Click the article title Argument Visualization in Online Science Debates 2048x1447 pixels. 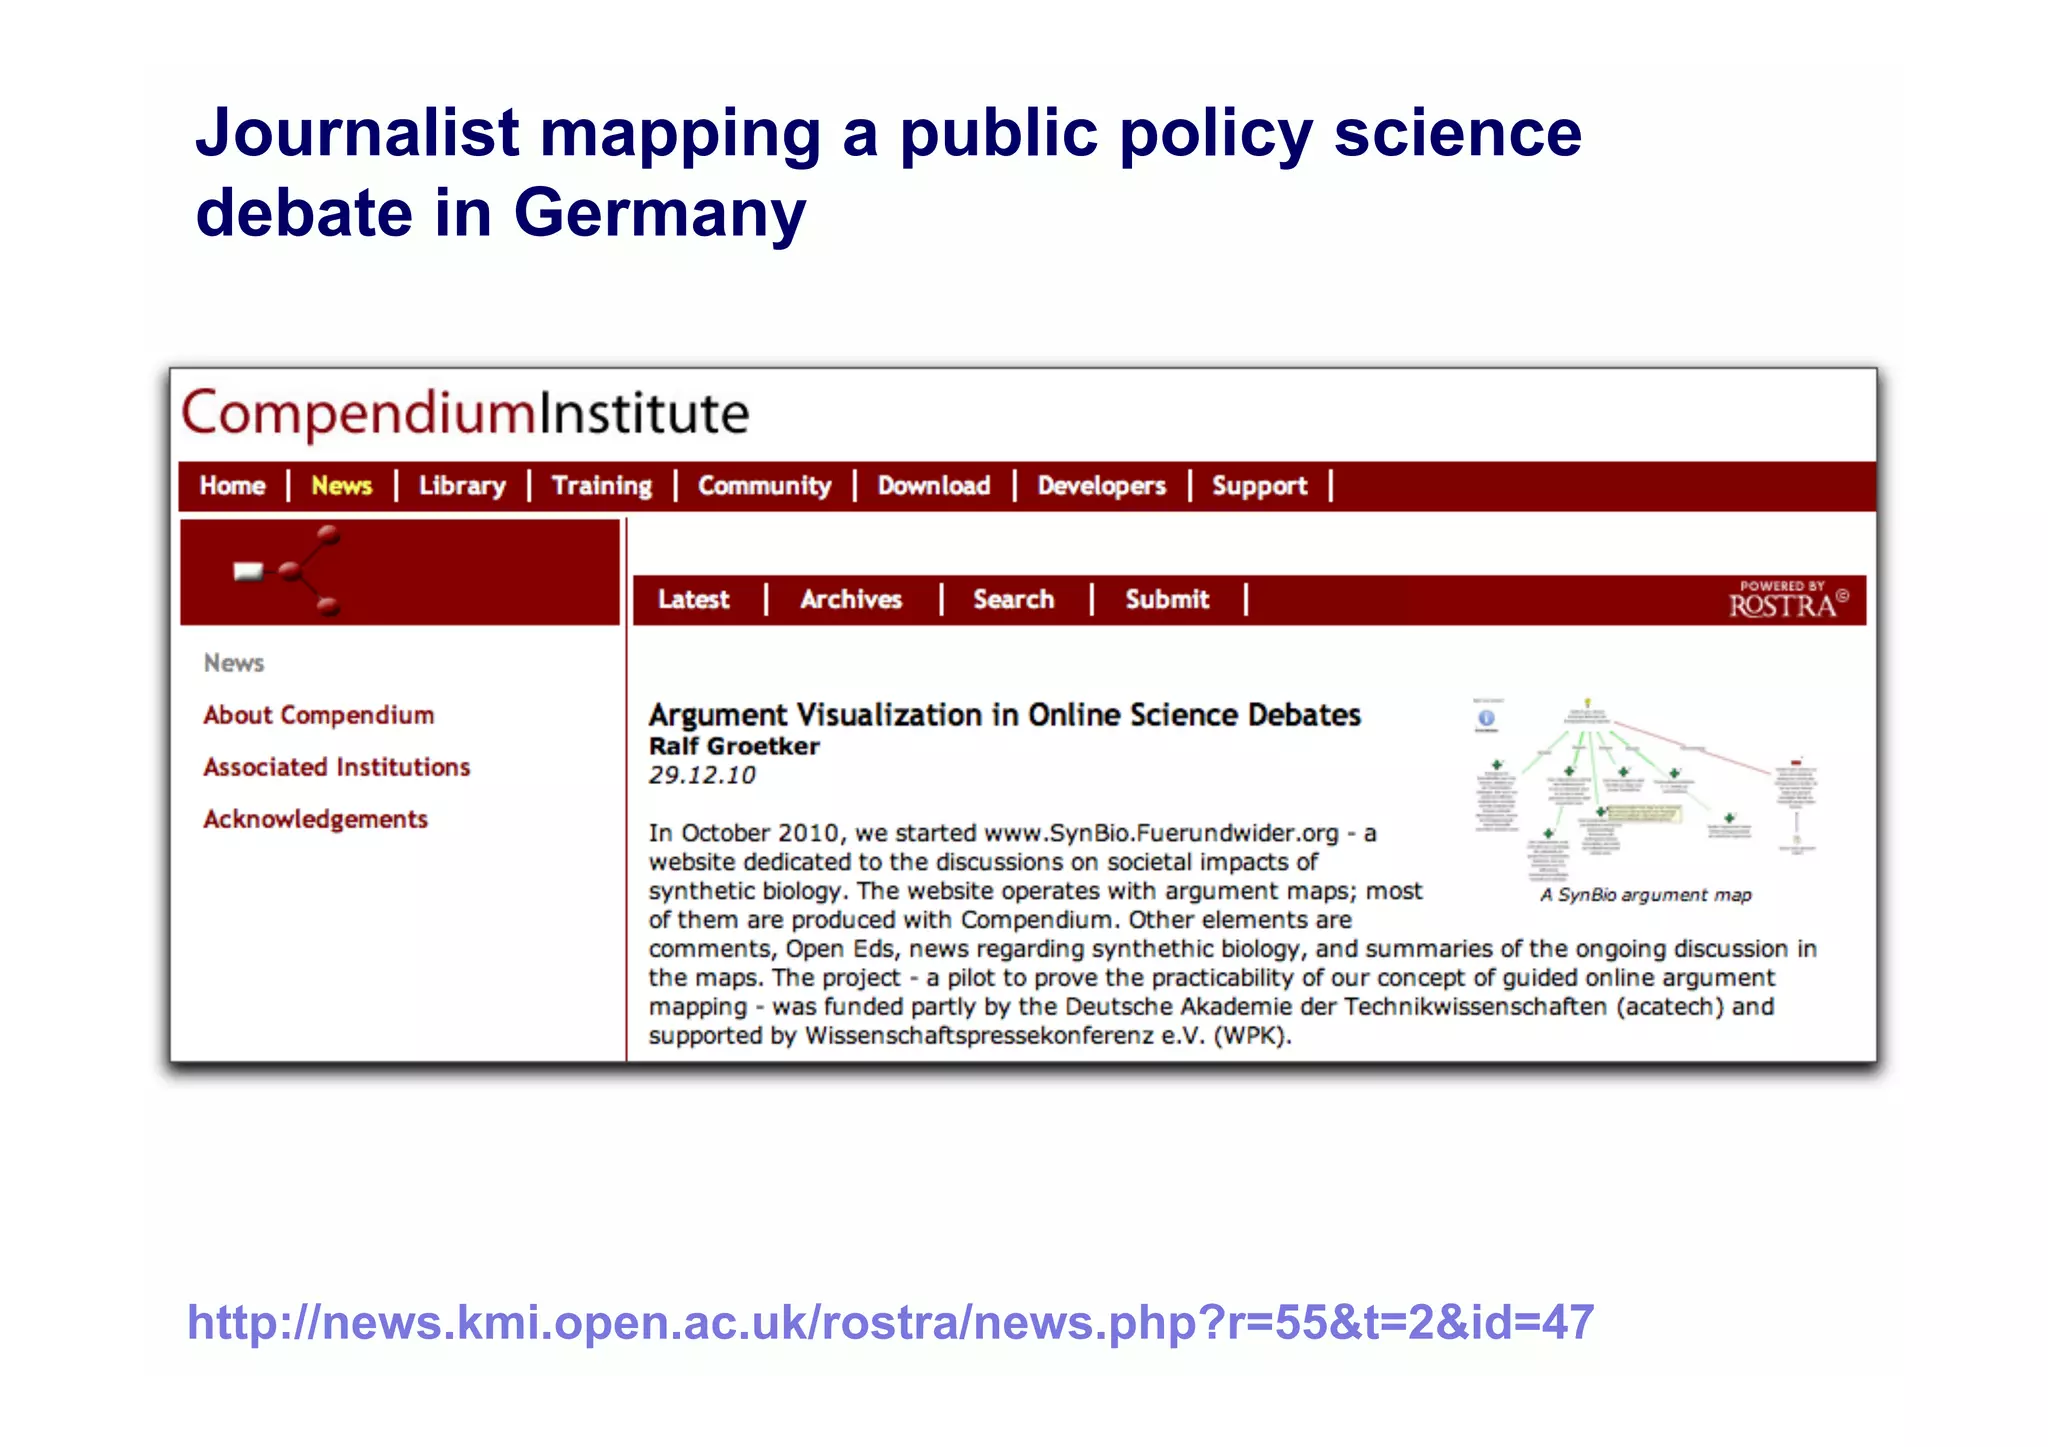tap(1004, 715)
